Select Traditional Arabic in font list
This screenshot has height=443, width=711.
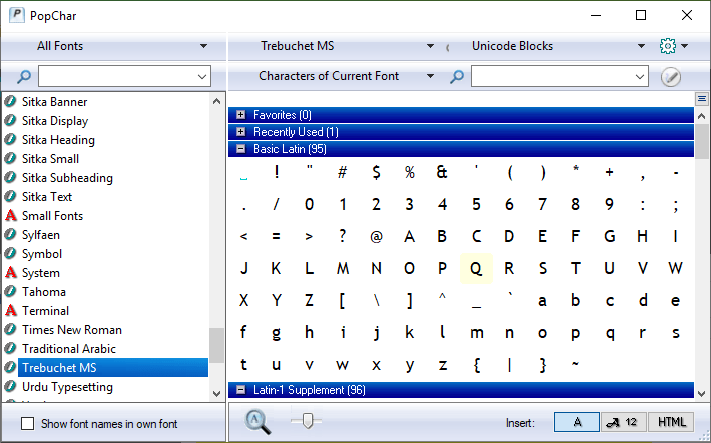pos(69,349)
